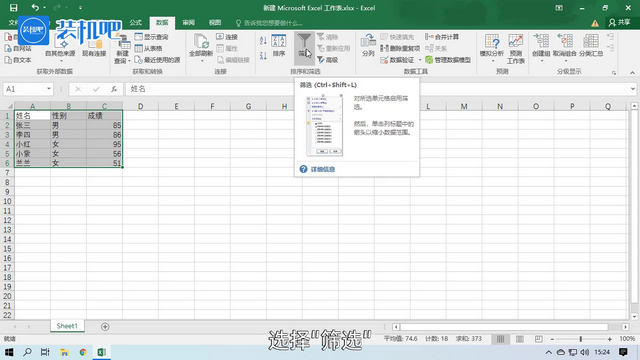Click the Tell Me search box

click(269, 23)
